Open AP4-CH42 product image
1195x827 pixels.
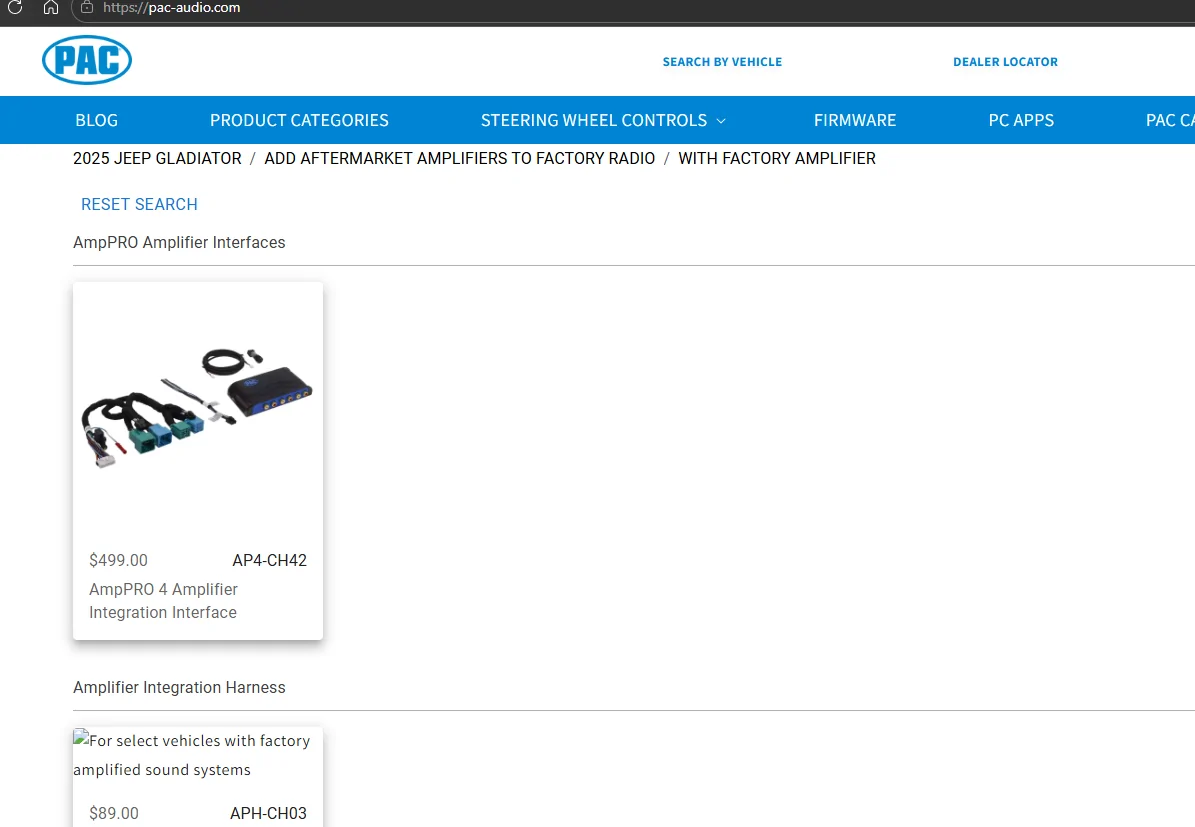point(197,406)
